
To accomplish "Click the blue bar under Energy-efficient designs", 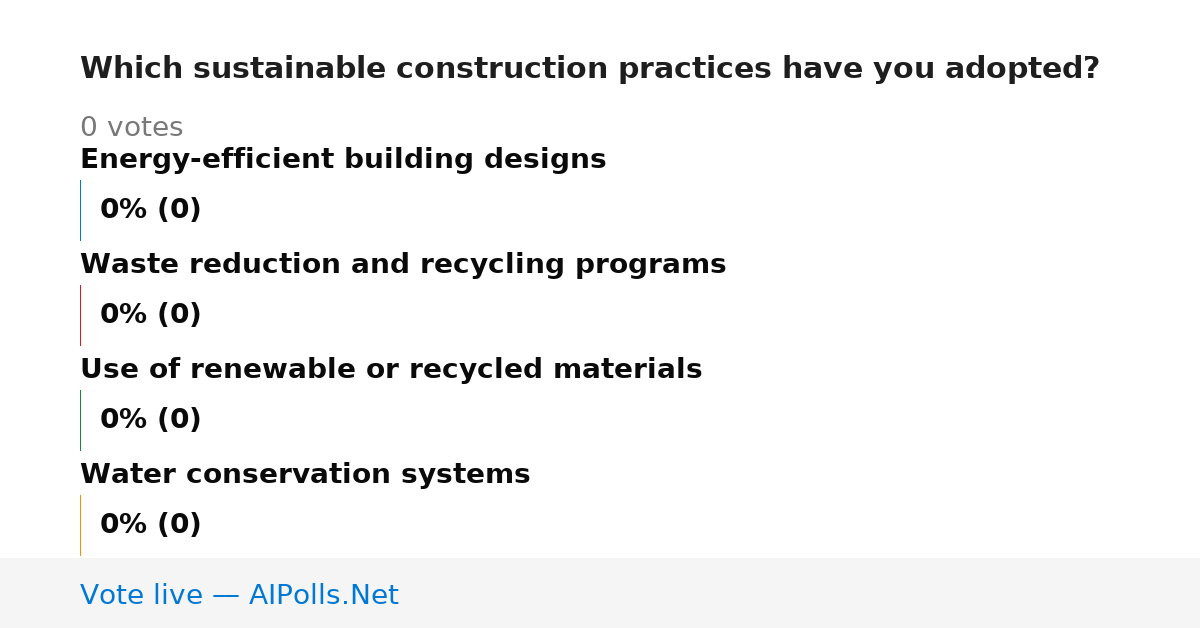I will 80,210.
